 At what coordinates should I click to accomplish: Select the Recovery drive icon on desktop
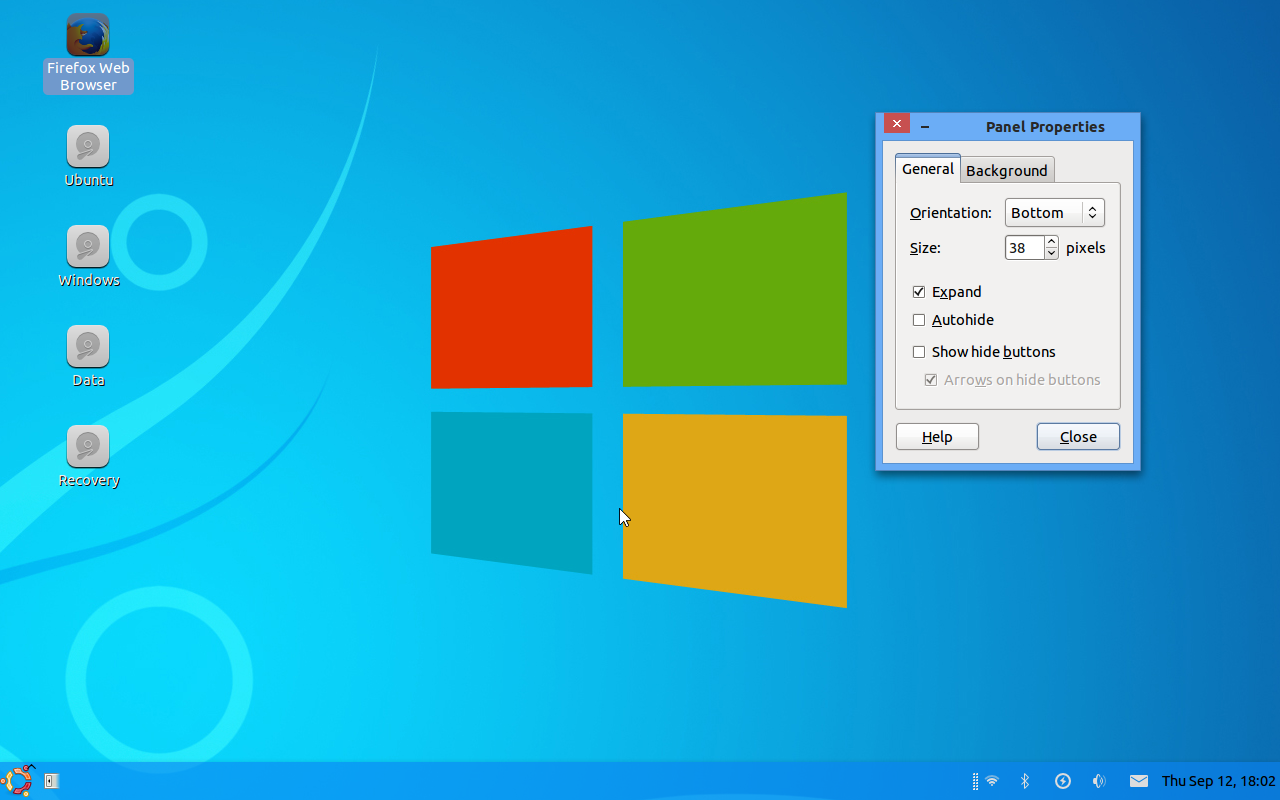click(x=88, y=456)
